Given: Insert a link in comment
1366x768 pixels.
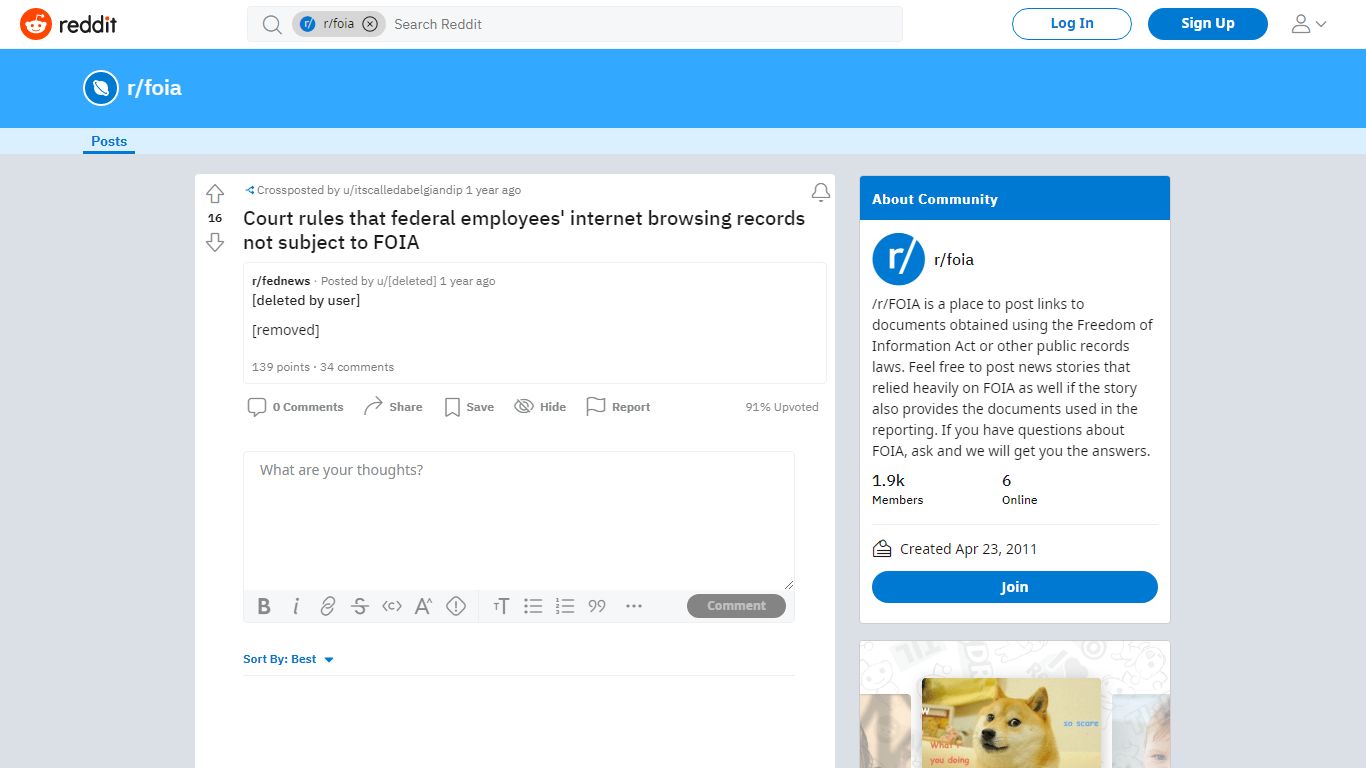Looking at the screenshot, I should (x=328, y=606).
